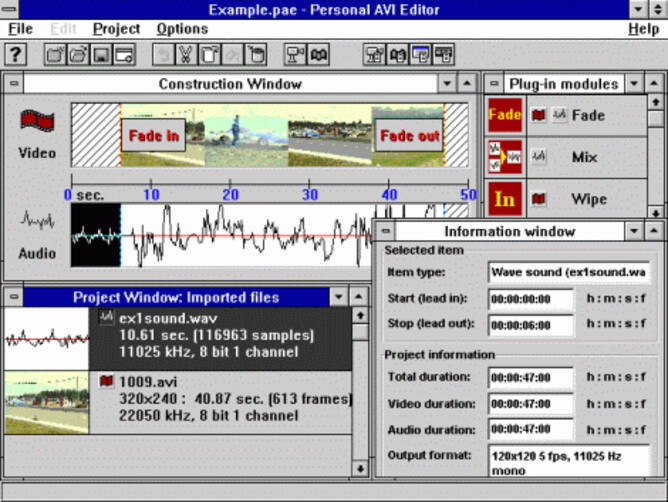668x502 pixels.
Task: Click the Stop (lead out) time field
Action: point(531,325)
